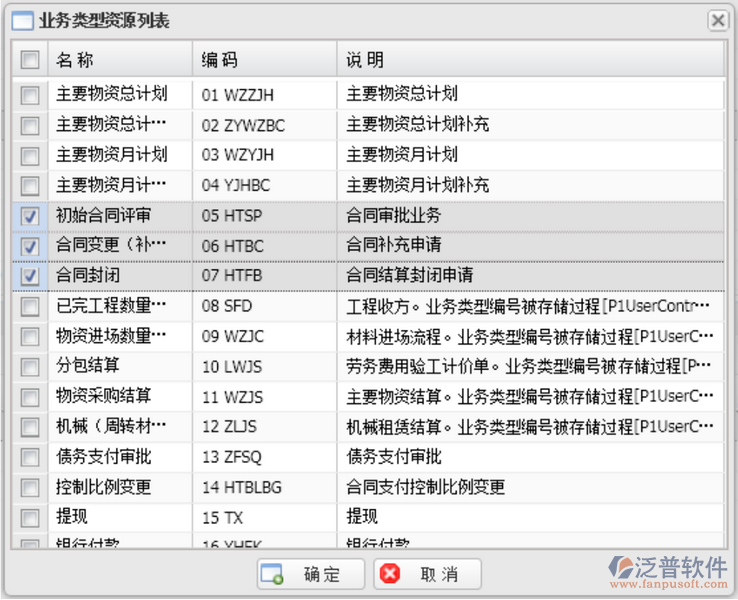Uncheck the 合同封闭 row checkbox
Screen dimensions: 738x600
pyautogui.click(x=30, y=275)
